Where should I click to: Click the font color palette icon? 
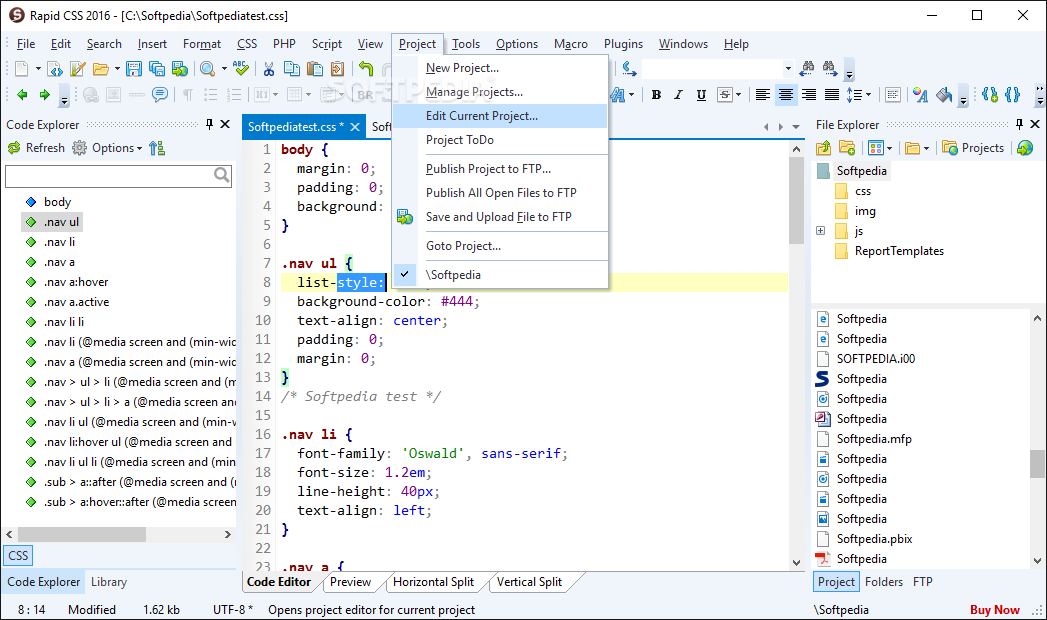tap(920, 95)
